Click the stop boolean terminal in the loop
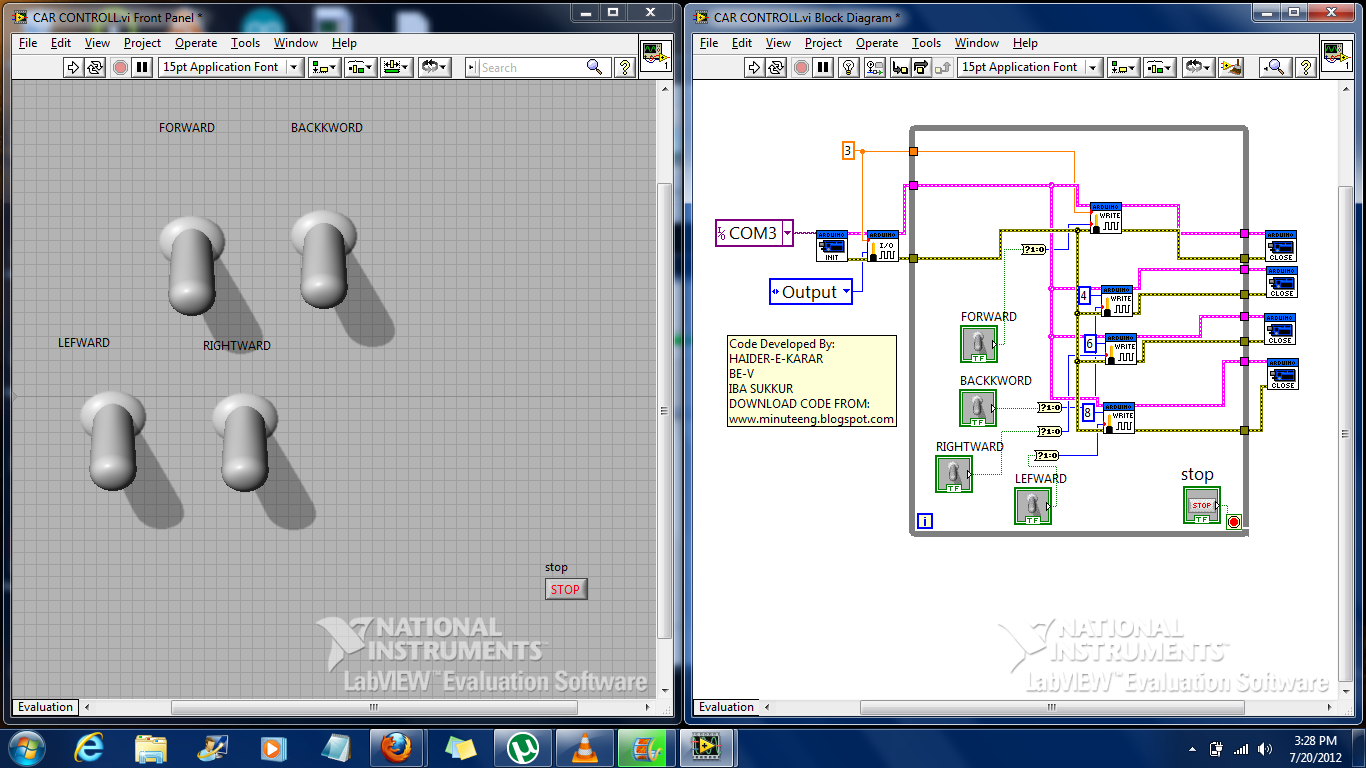1366x768 pixels. coord(1200,505)
